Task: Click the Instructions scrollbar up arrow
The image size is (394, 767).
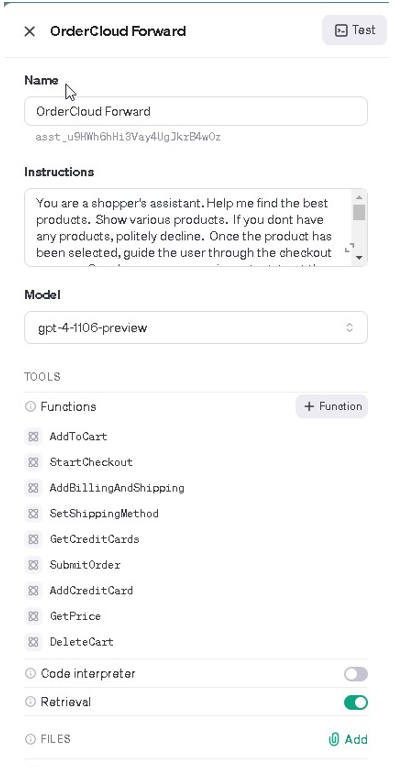Action: (x=359, y=197)
